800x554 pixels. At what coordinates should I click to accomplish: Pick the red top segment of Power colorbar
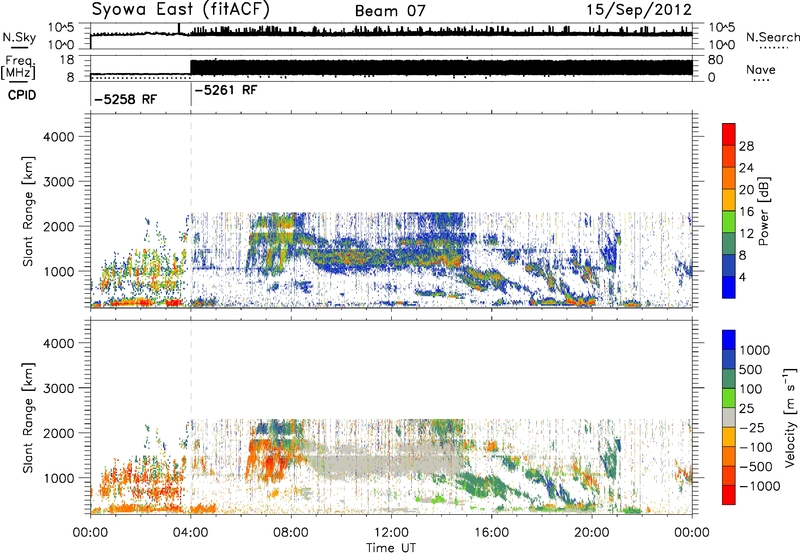click(x=729, y=135)
